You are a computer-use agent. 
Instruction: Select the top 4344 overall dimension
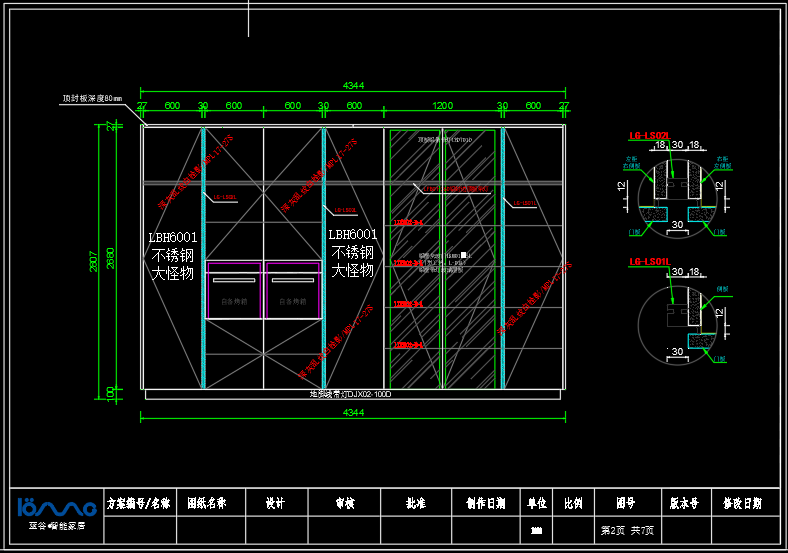tap(354, 86)
